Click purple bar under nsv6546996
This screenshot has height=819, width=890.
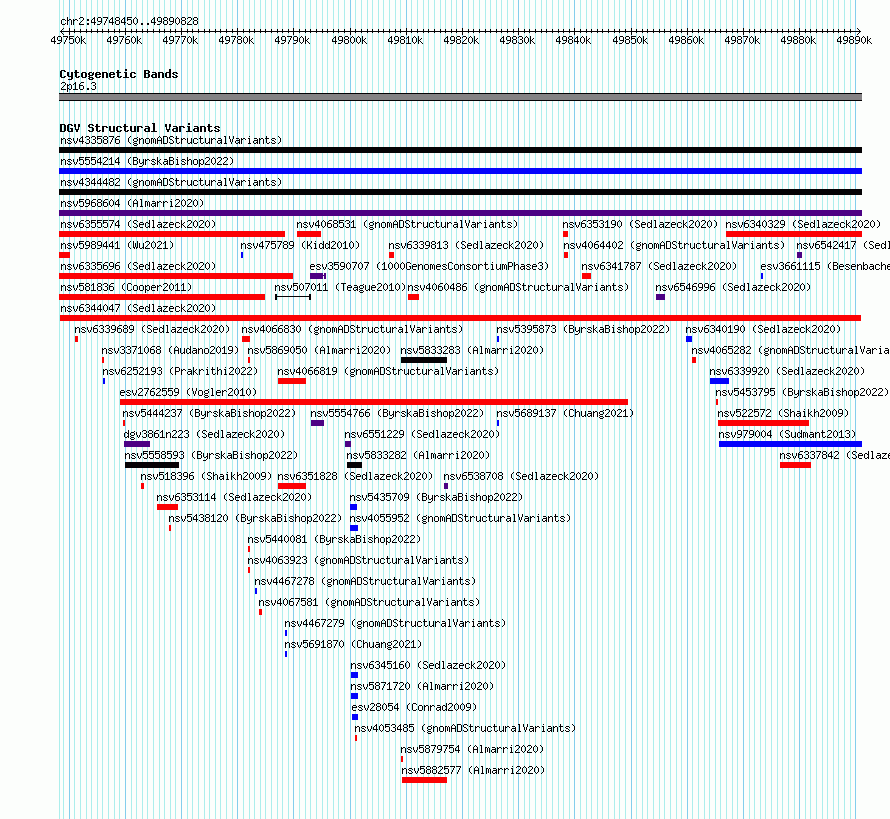[x=660, y=297]
